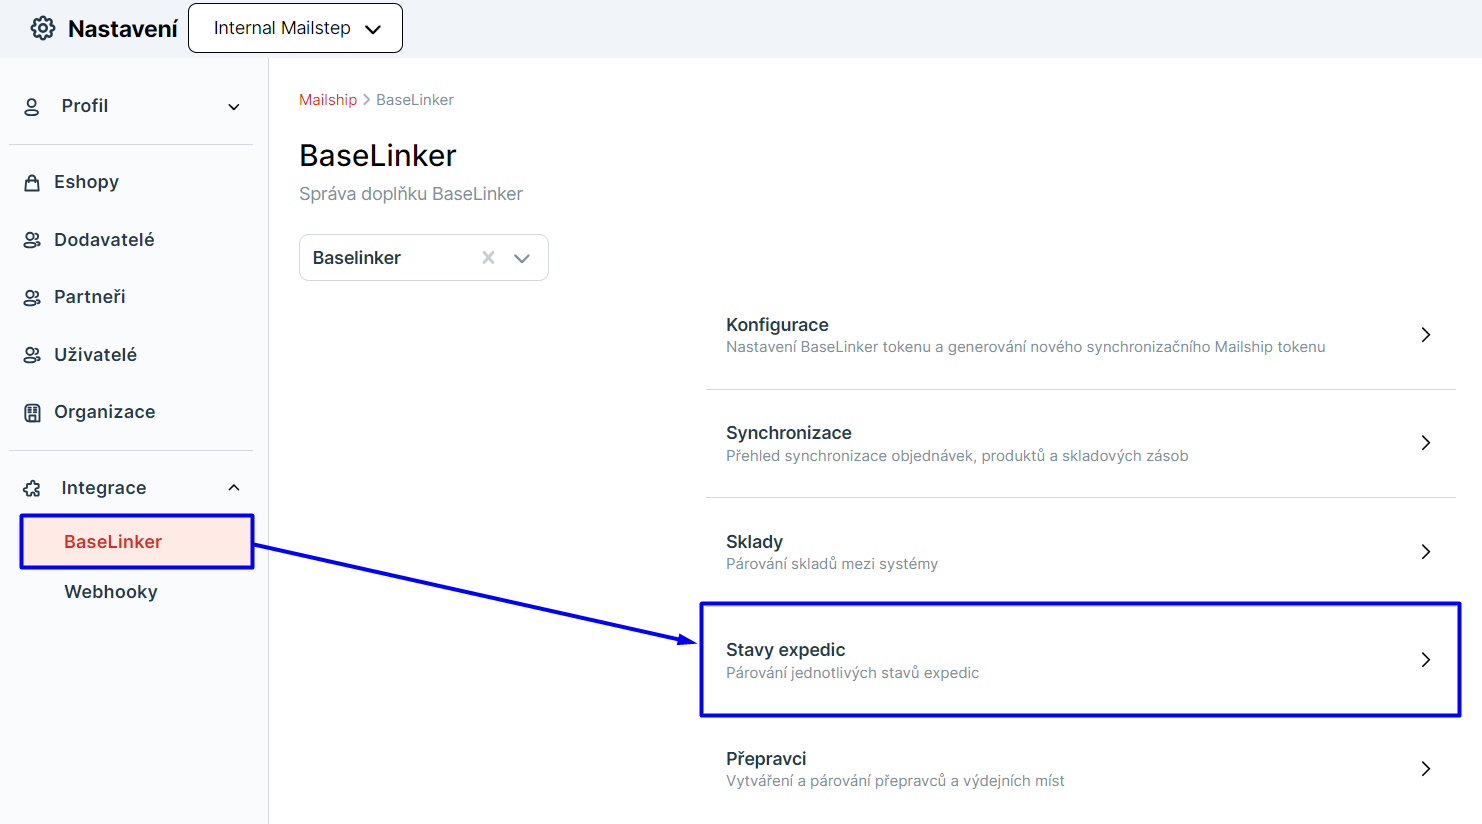This screenshot has height=824, width=1482.
Task: Expand the Baselinker select box chevron
Action: point(522,258)
